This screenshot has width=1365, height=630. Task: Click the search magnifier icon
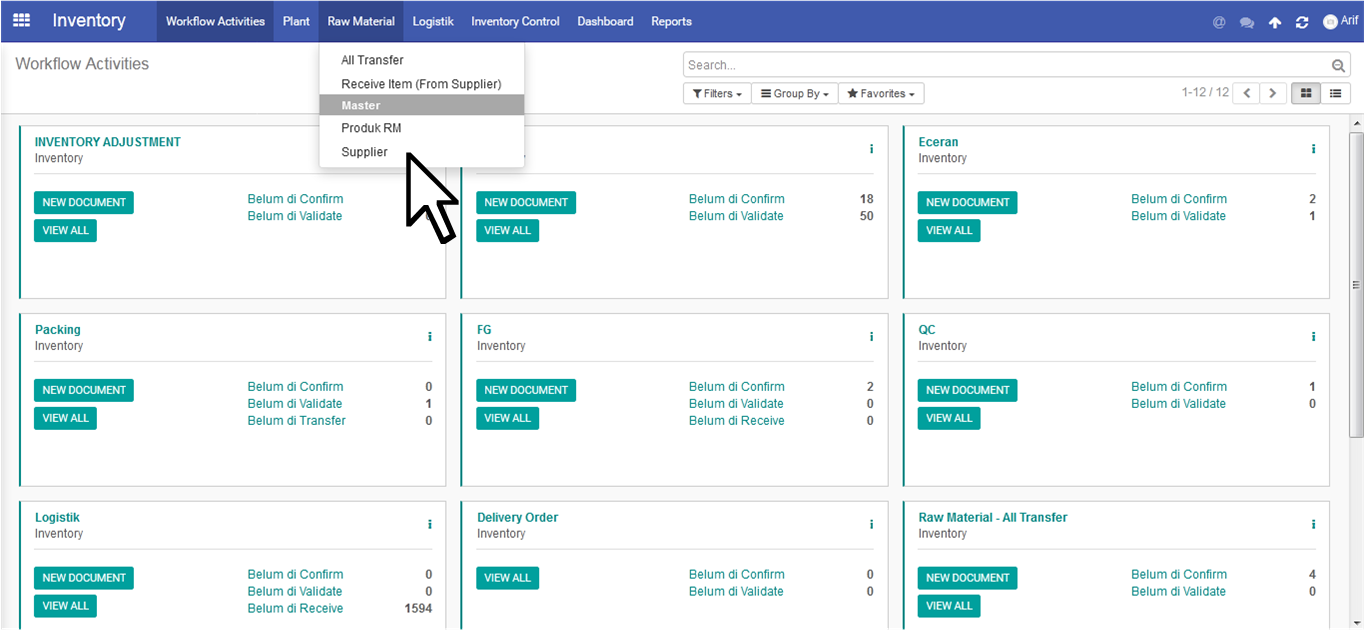[x=1338, y=66]
